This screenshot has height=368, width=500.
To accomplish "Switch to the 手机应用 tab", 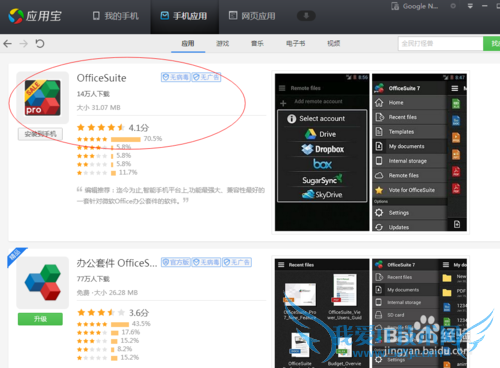I will coord(184,16).
